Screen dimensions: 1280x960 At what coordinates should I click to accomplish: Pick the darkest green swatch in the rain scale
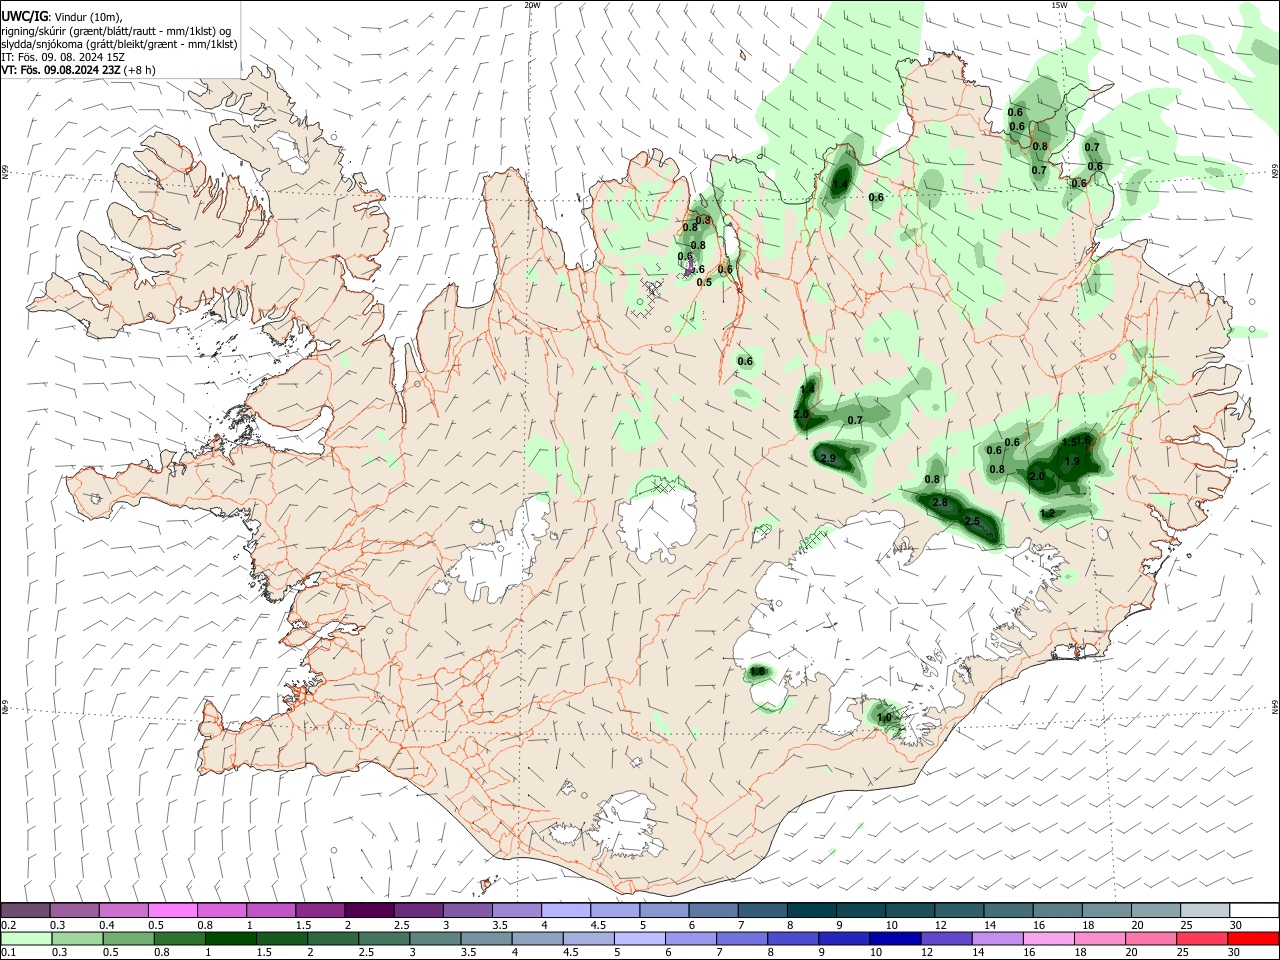pyautogui.click(x=230, y=938)
